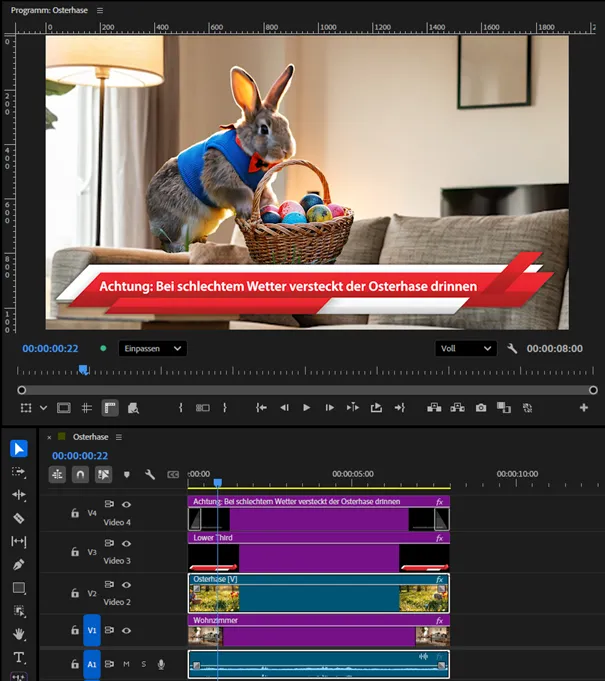Activate the Hand tool
This screenshot has height=681, width=605.
(x=18, y=634)
